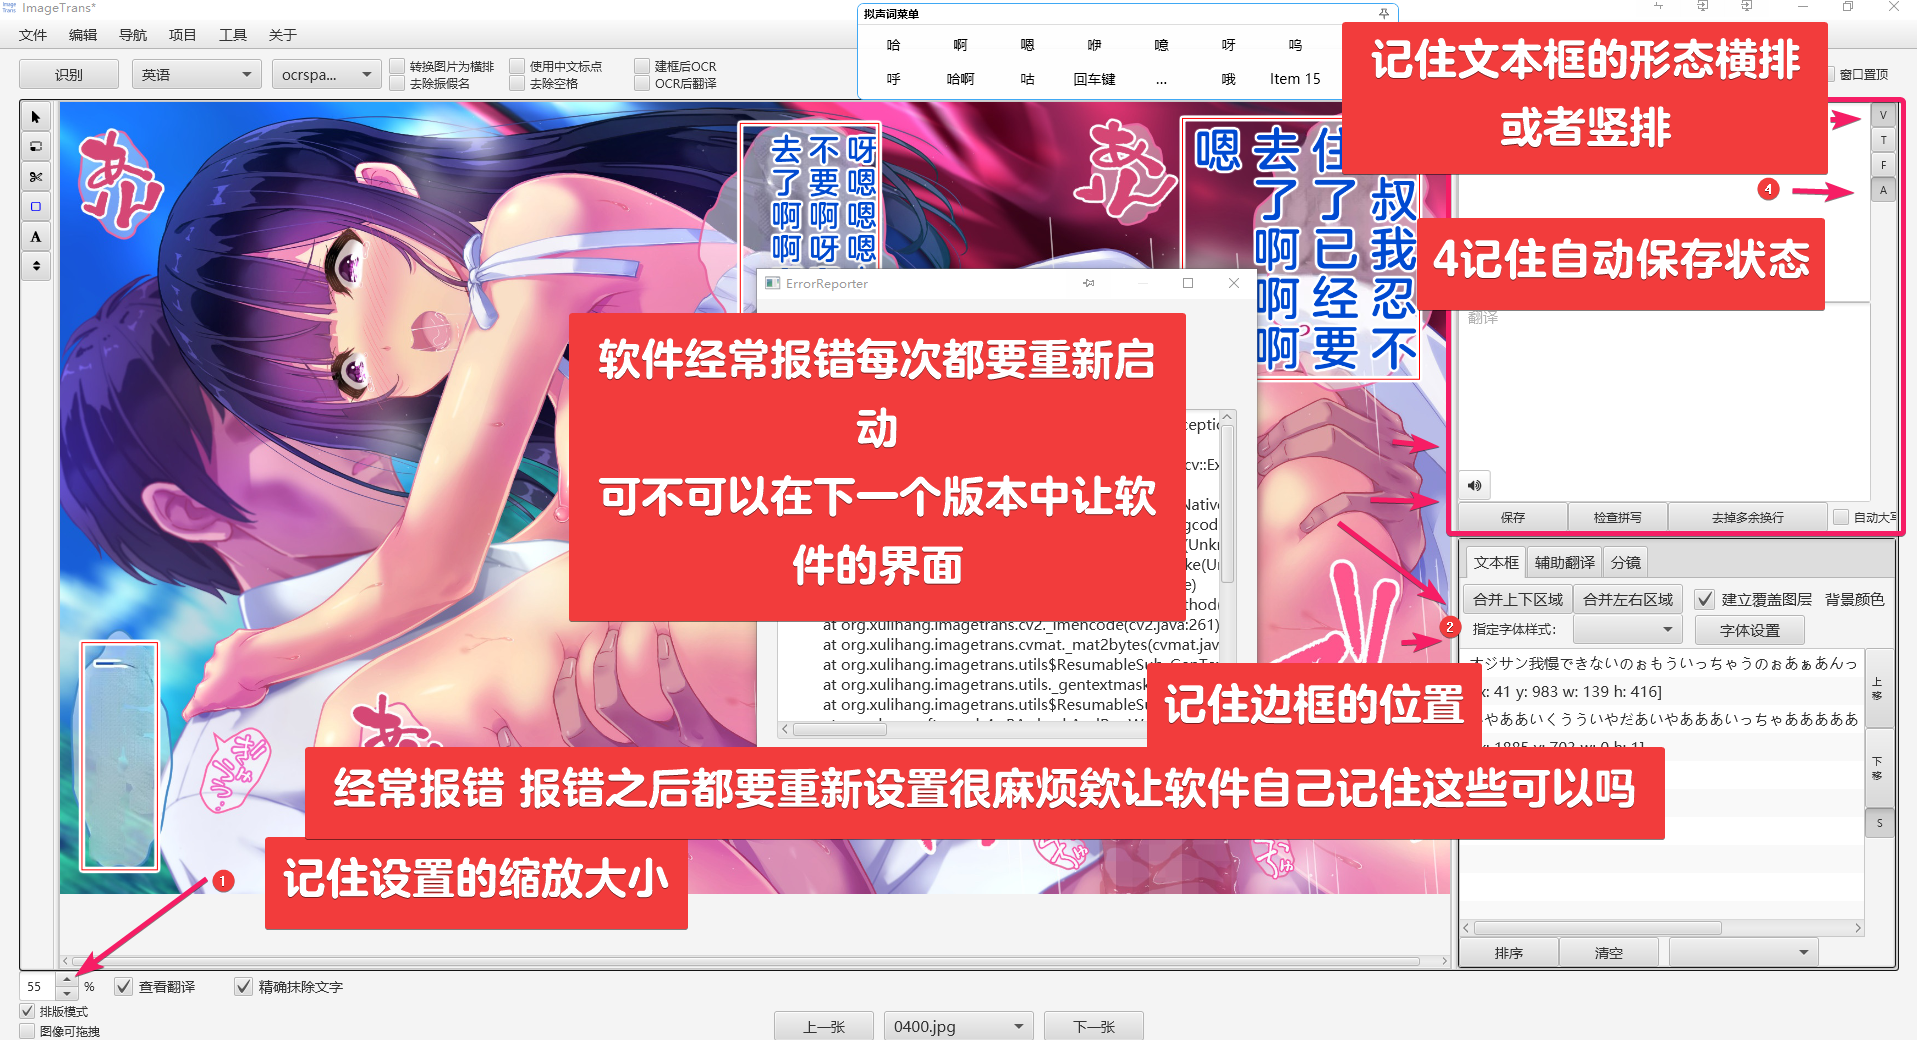Screen dimensions: 1917x1040
Task: Click the F button beside source text
Action: coord(1883,165)
